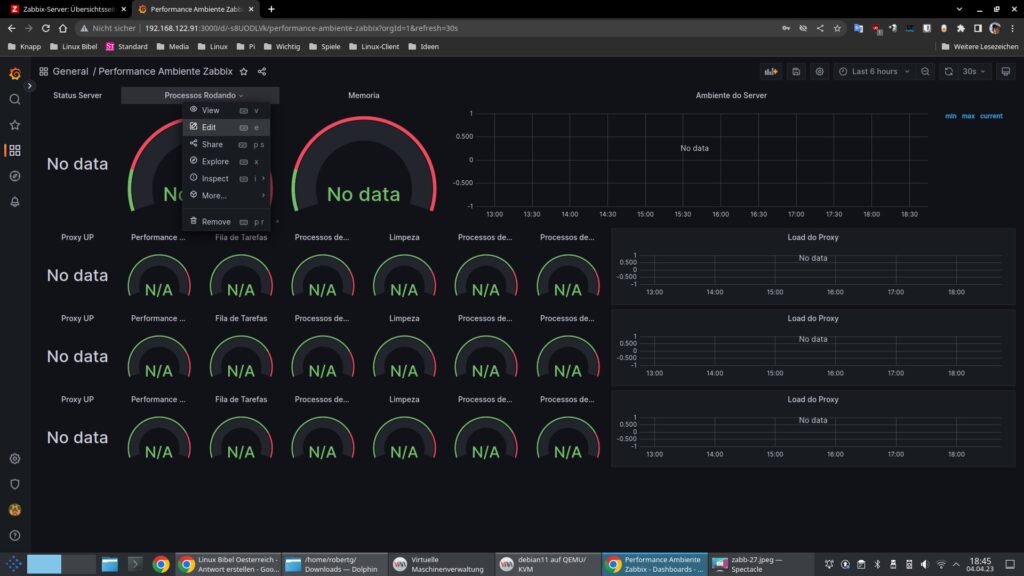
Task: Open the Dashboards section in the sidebar
Action: (14, 150)
